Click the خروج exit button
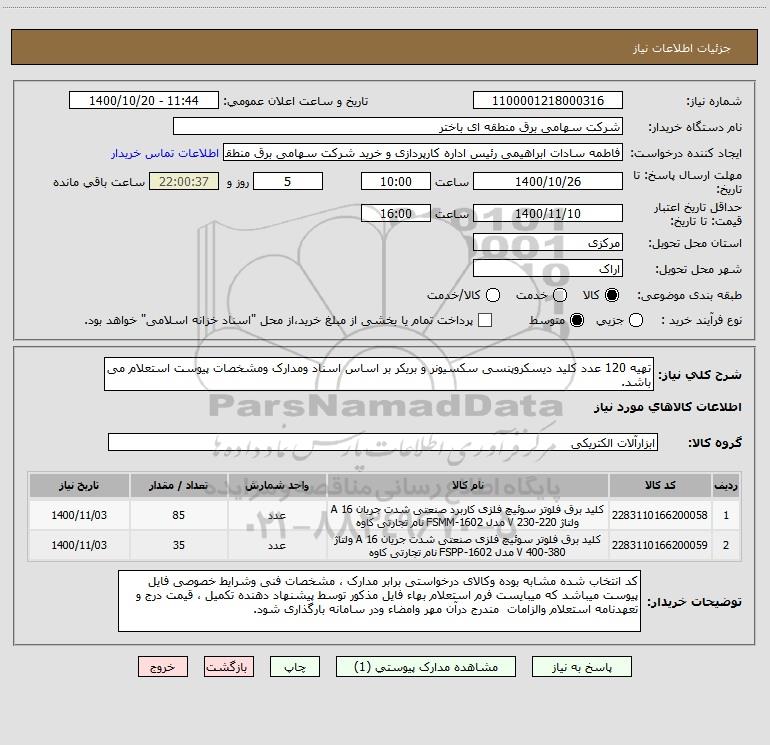This screenshot has width=770, height=745. pos(163,667)
